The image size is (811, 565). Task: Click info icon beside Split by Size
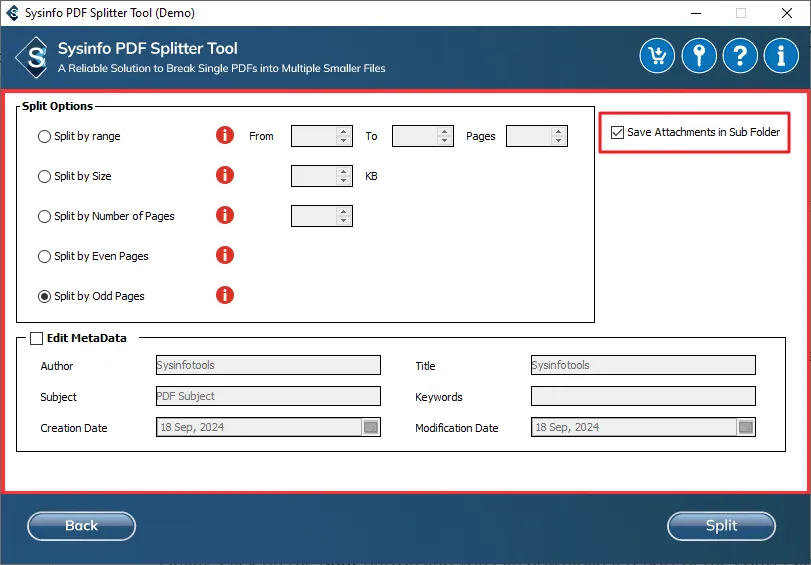coord(225,176)
